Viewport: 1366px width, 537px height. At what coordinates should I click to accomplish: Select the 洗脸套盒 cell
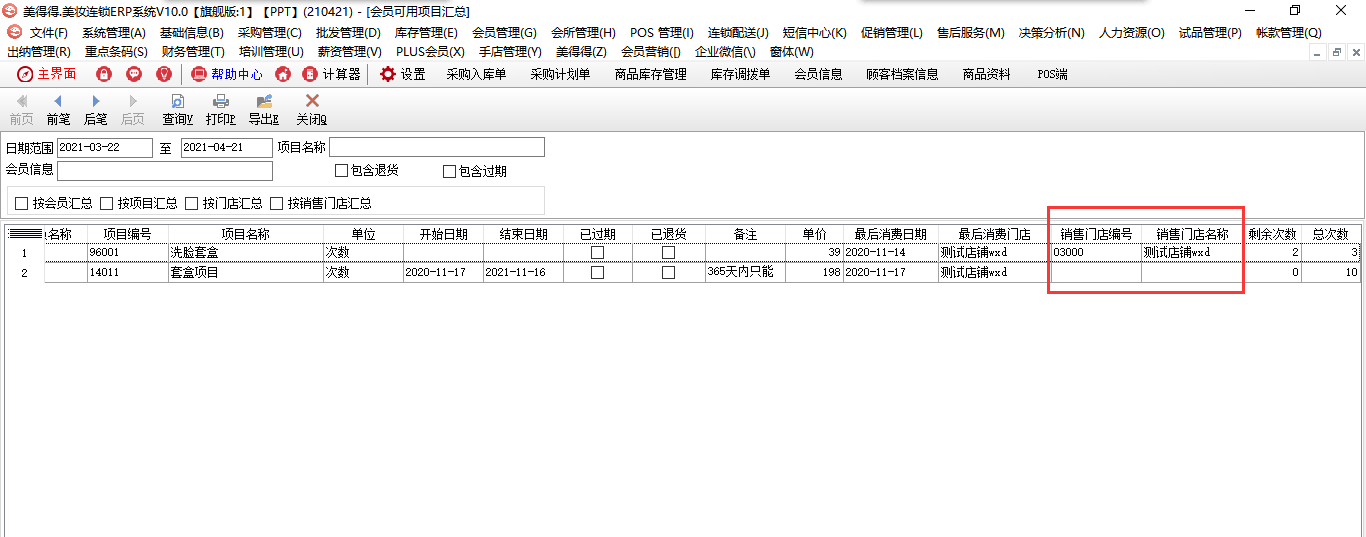(x=245, y=253)
